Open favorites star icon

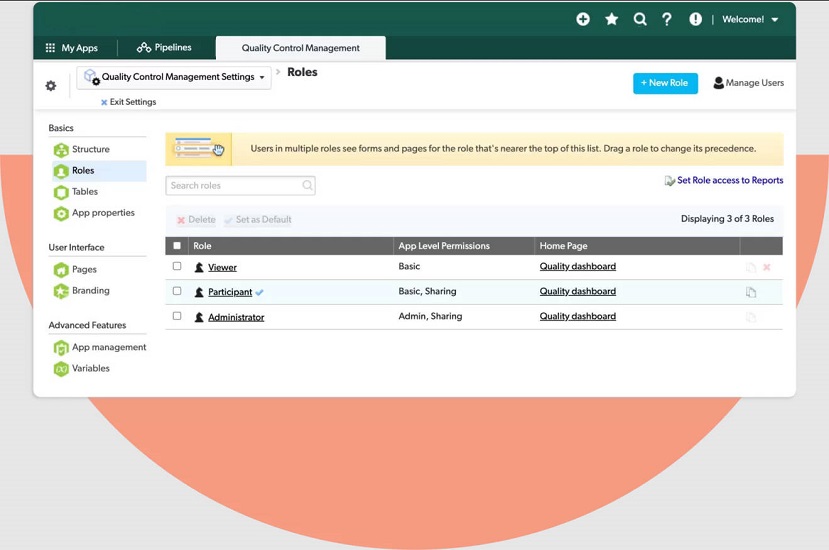coord(611,19)
